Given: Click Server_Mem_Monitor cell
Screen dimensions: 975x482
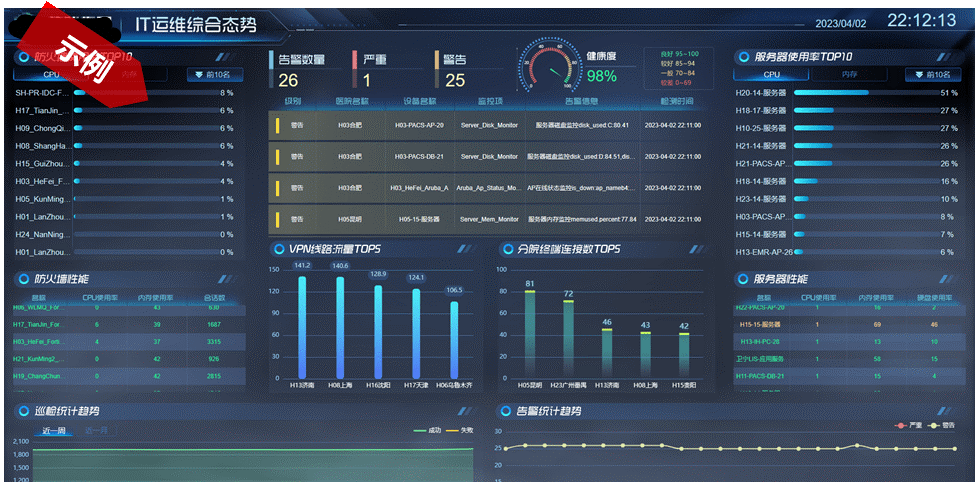Looking at the screenshot, I should pos(489,220).
